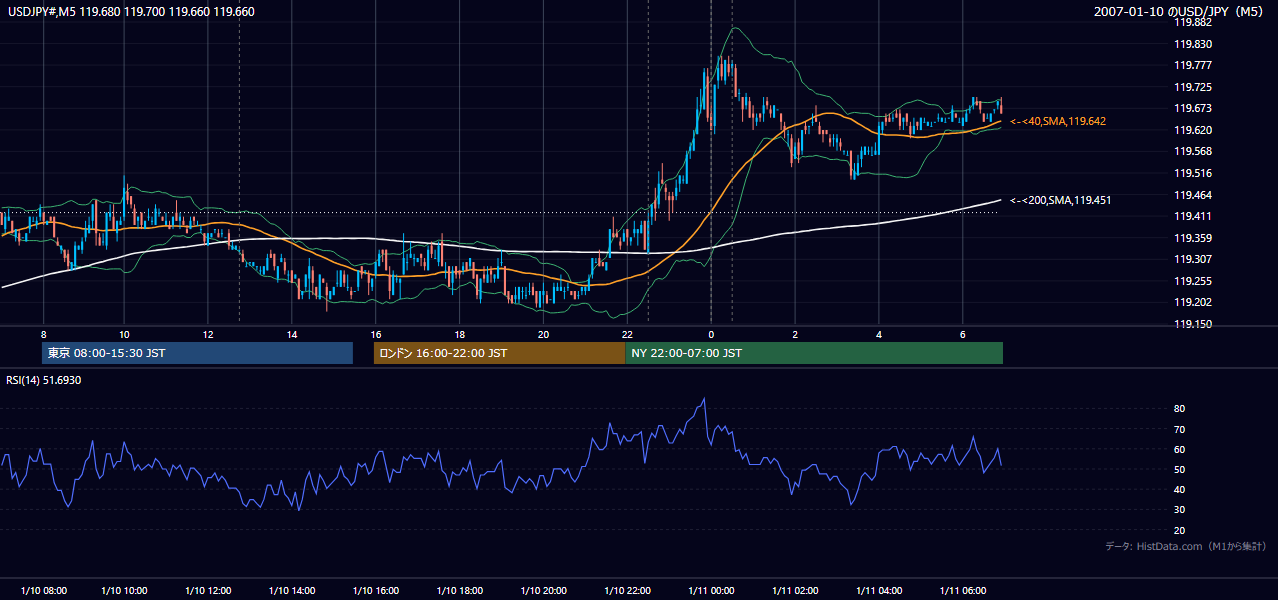Click price axis label 119.516
Screen dimensions: 1278x600
(x=1193, y=173)
